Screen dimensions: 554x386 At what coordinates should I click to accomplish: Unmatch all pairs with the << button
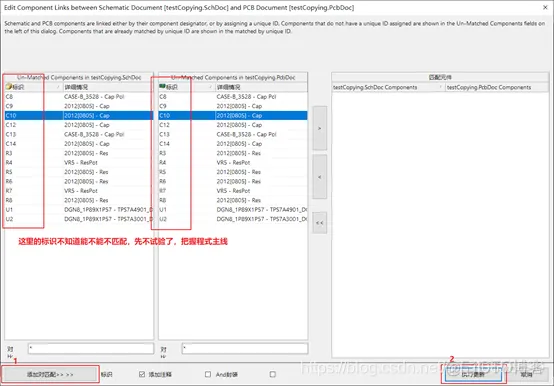pos(319,222)
